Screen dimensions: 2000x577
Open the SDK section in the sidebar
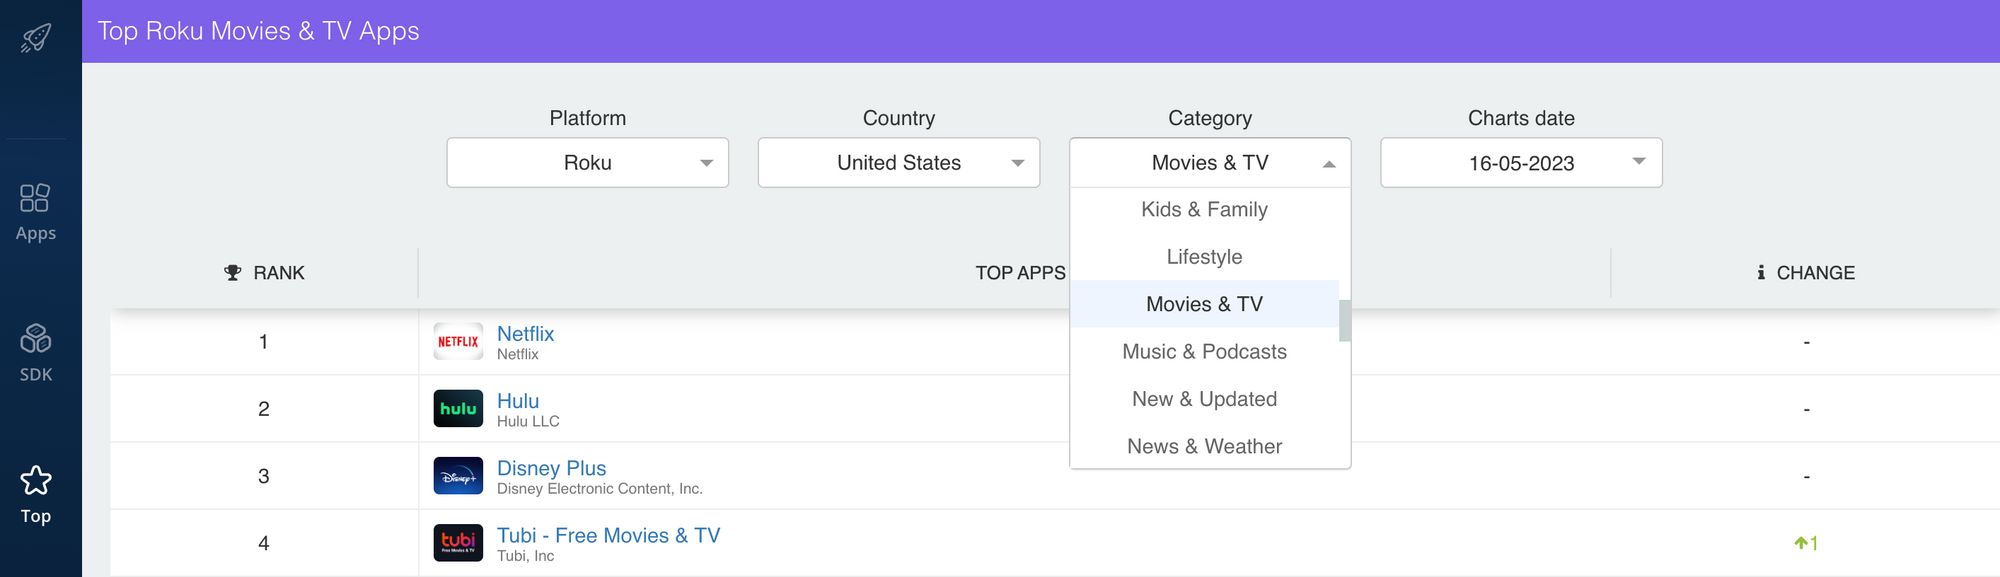point(36,353)
